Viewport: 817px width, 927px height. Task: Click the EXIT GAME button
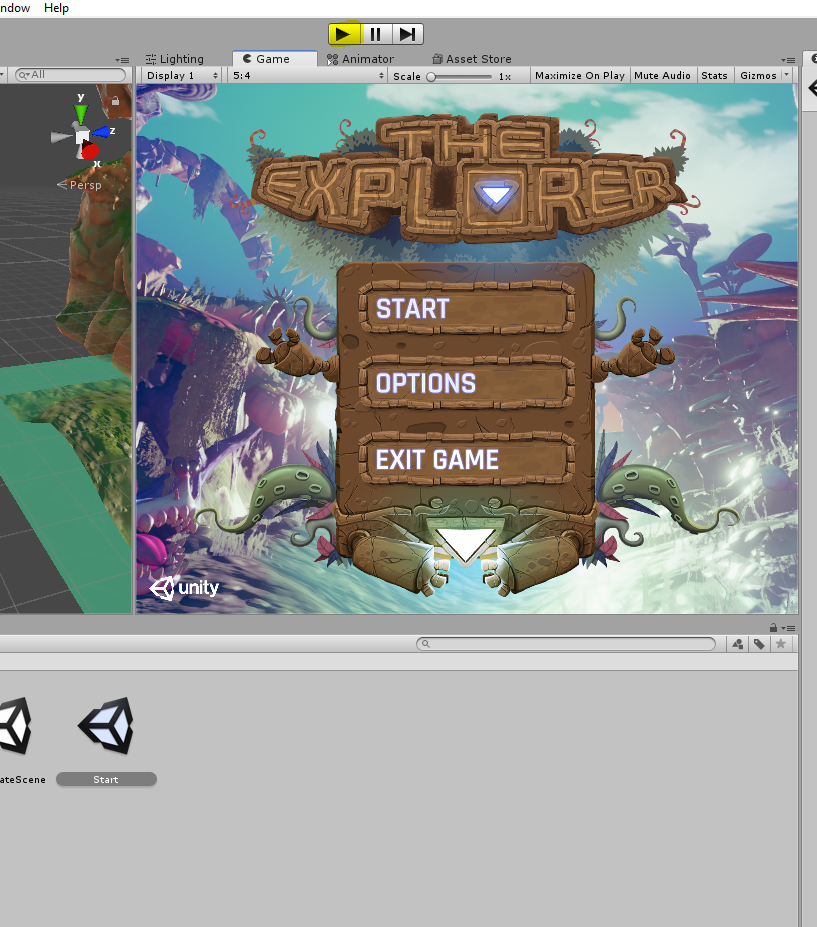(x=466, y=459)
